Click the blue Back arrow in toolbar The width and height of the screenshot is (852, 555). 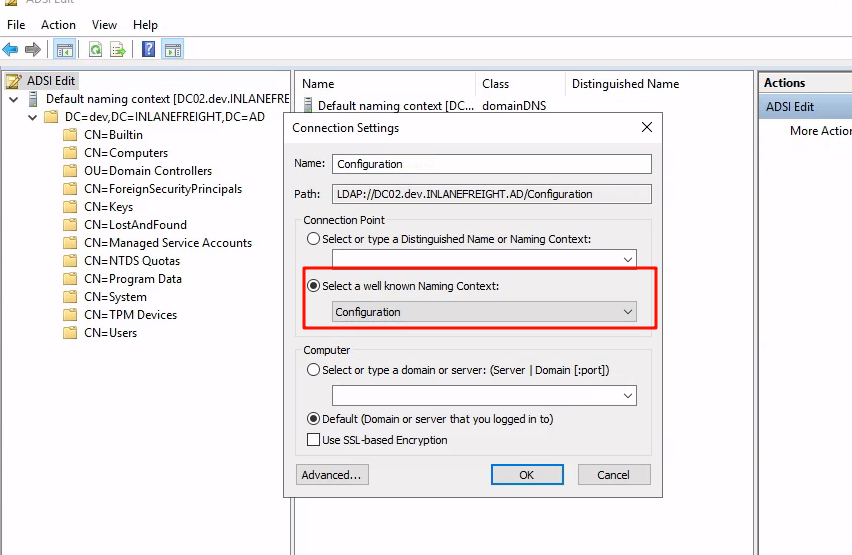[10, 49]
